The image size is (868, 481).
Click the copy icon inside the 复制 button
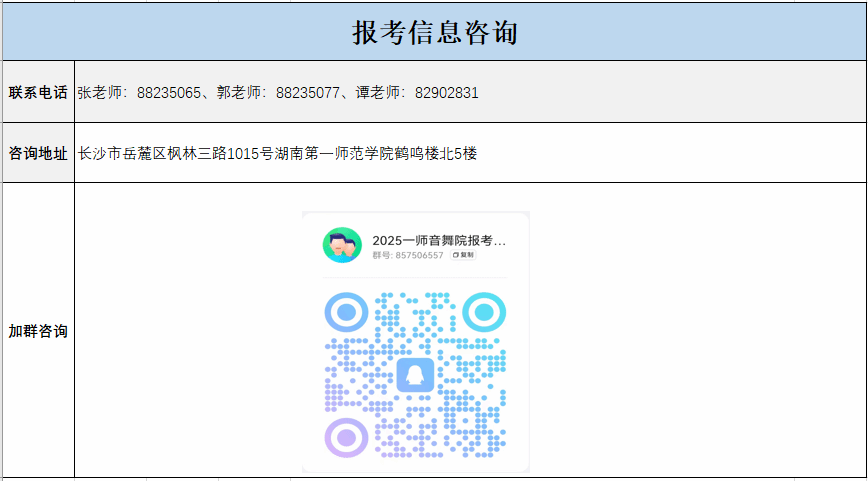456,255
